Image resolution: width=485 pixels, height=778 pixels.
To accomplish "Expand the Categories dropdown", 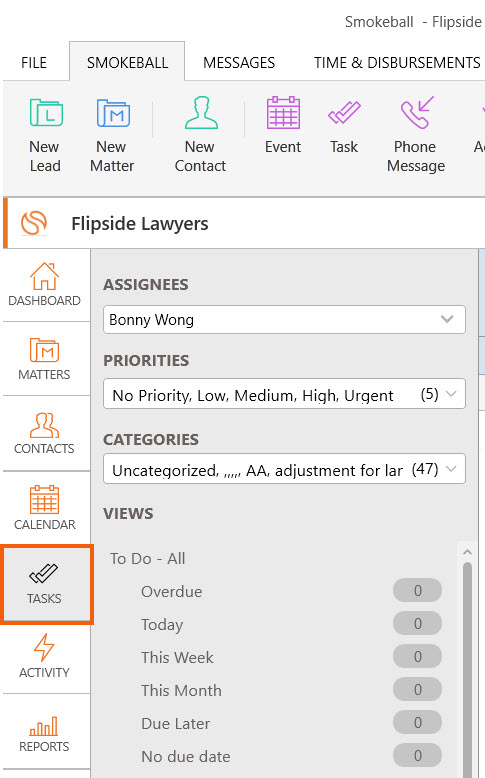I will (284, 469).
